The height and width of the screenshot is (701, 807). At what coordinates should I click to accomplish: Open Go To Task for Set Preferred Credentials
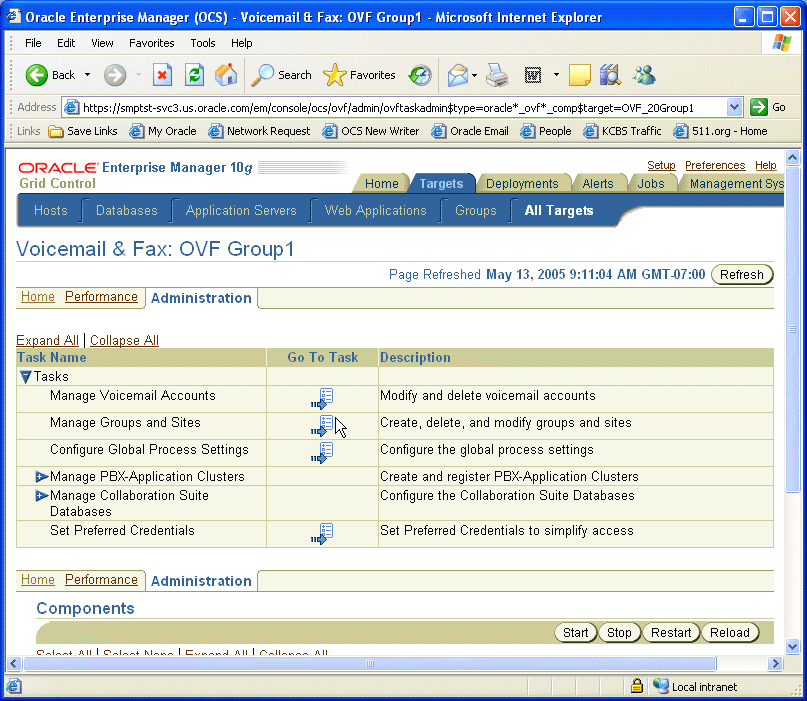pos(322,534)
